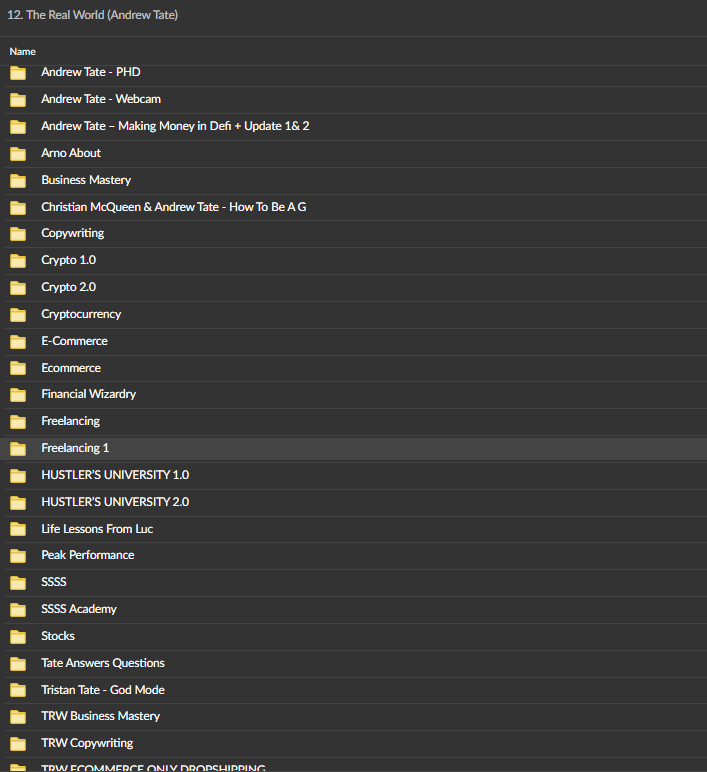Open 'Tristan Tate - God Mode' folder name
The height and width of the screenshot is (772, 707).
pyautogui.click(x=103, y=690)
